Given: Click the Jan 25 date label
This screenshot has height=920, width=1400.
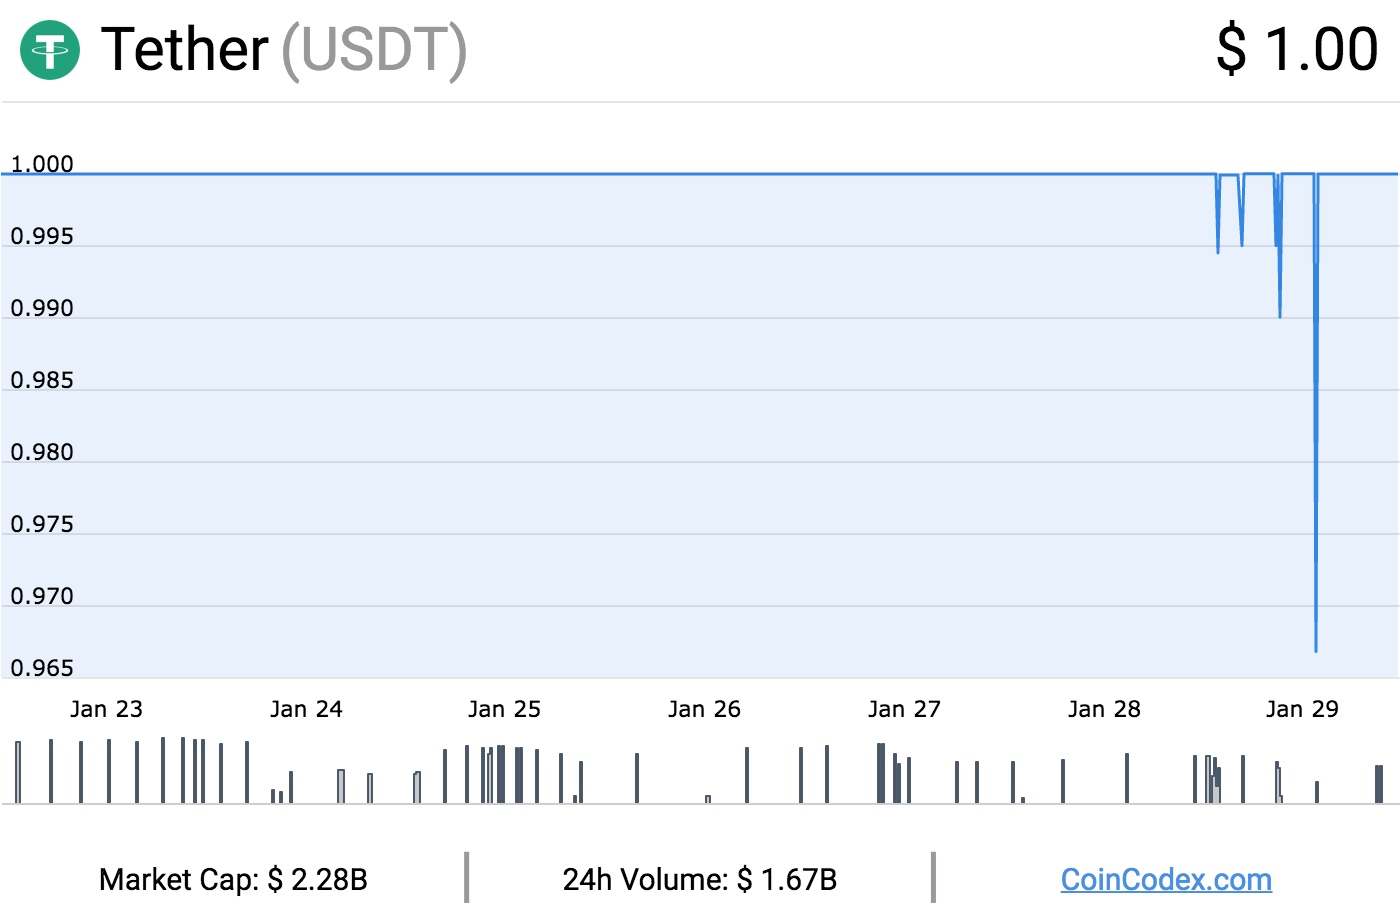Looking at the screenshot, I should point(504,709).
